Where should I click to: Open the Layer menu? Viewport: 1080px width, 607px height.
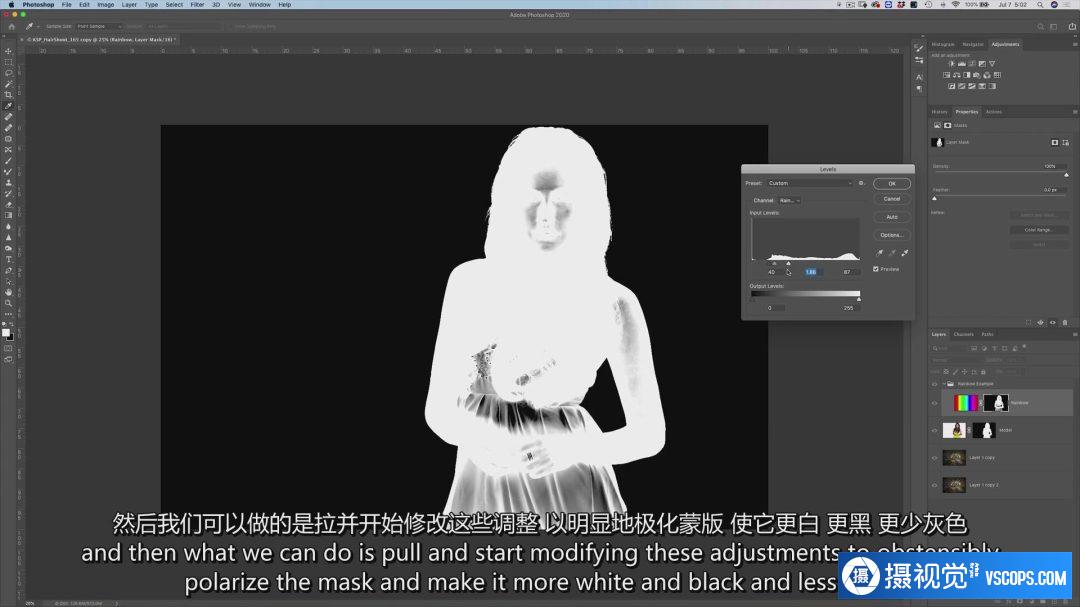coord(129,5)
